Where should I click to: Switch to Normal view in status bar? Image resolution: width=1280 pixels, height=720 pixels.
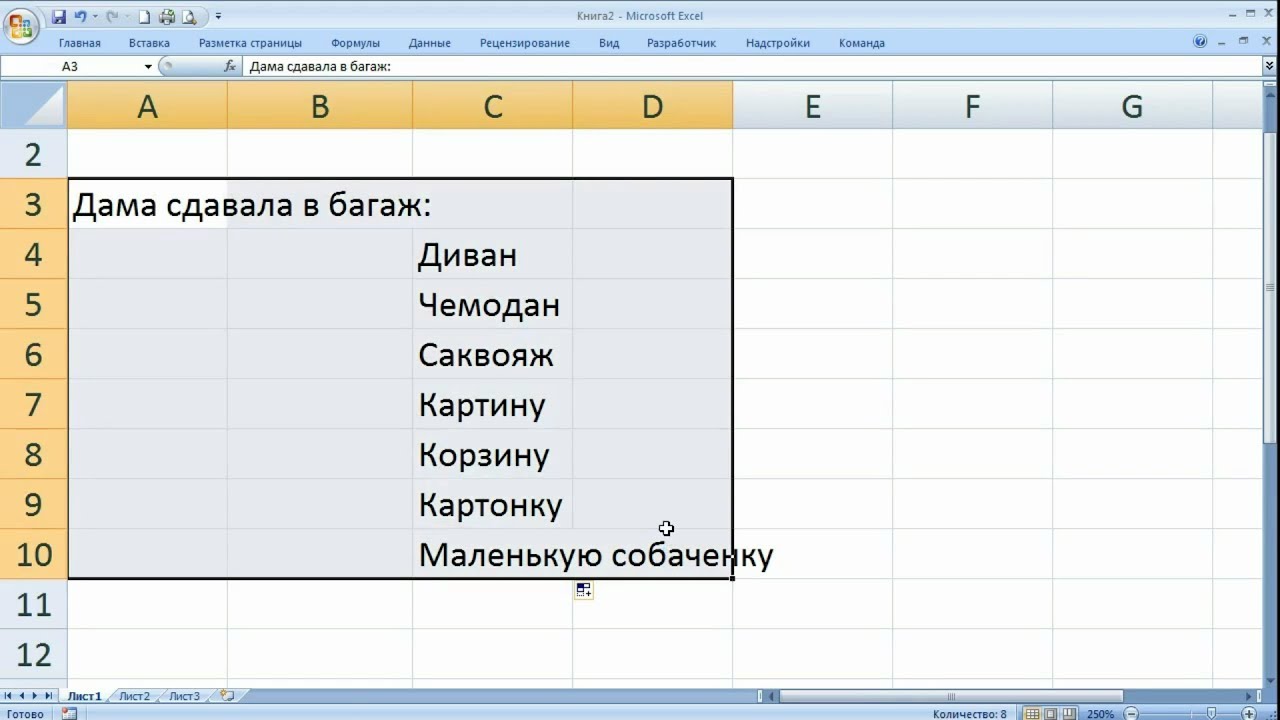click(1033, 714)
